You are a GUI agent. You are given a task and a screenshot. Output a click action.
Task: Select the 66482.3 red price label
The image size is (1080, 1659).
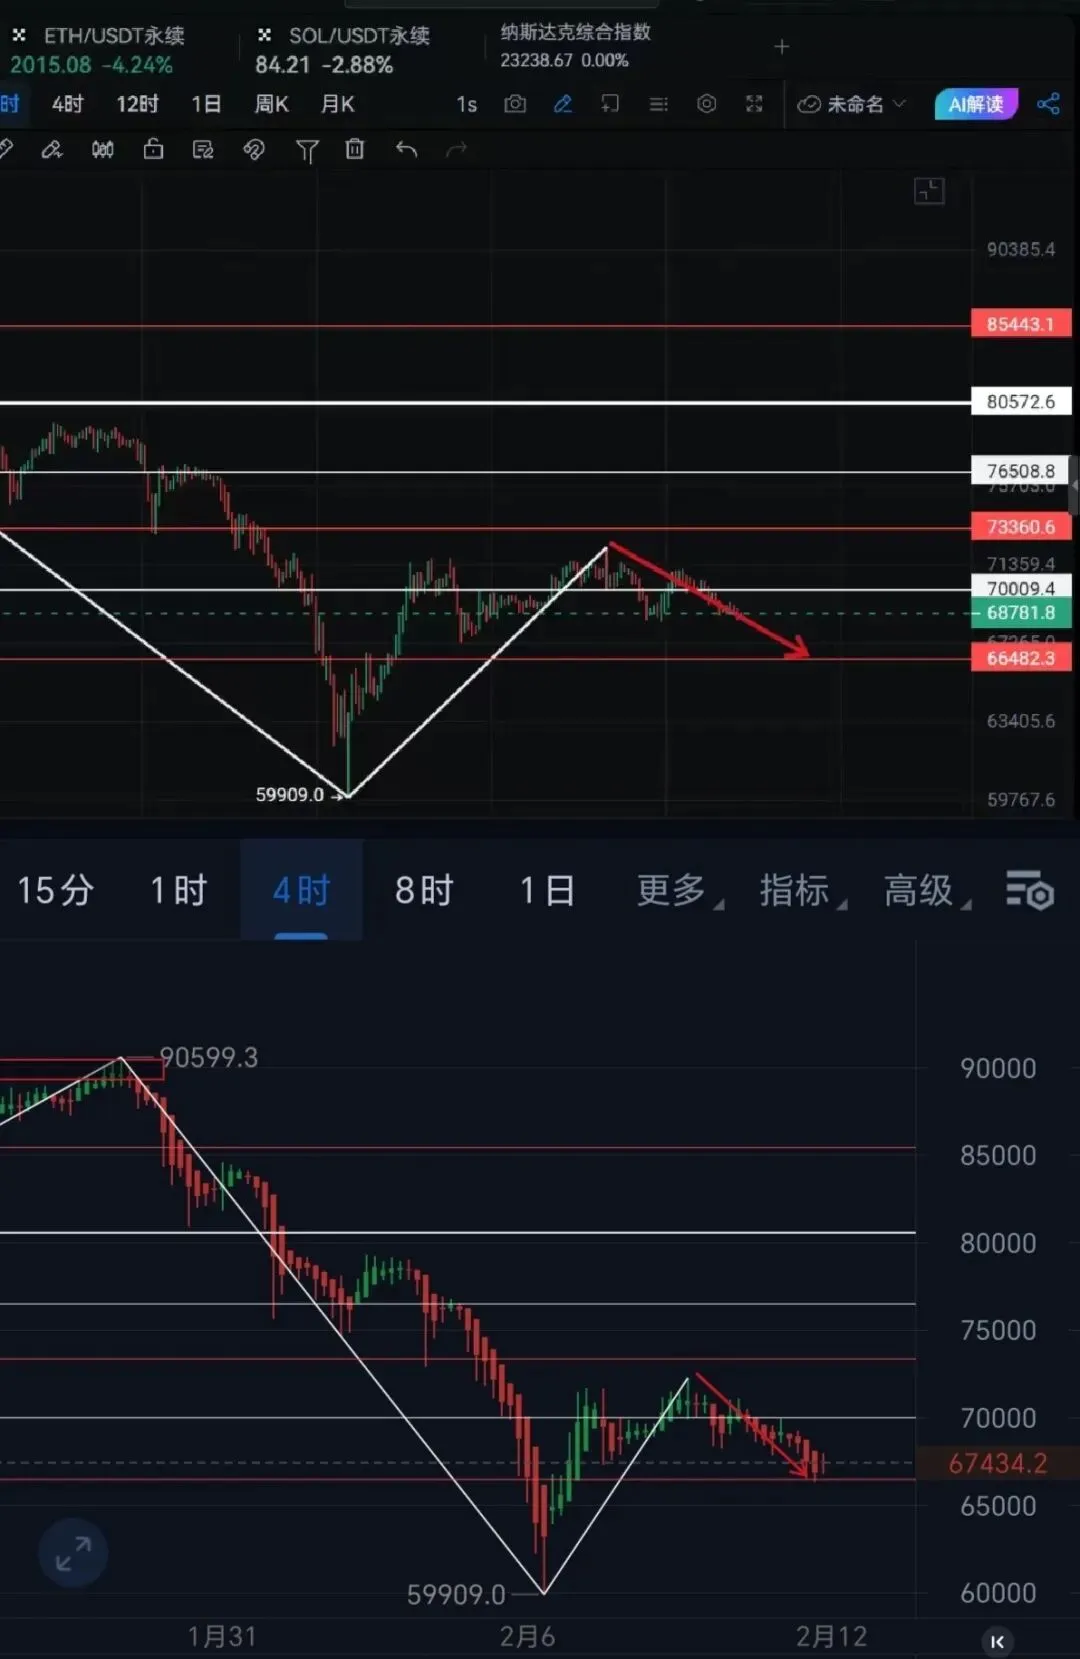[1021, 658]
